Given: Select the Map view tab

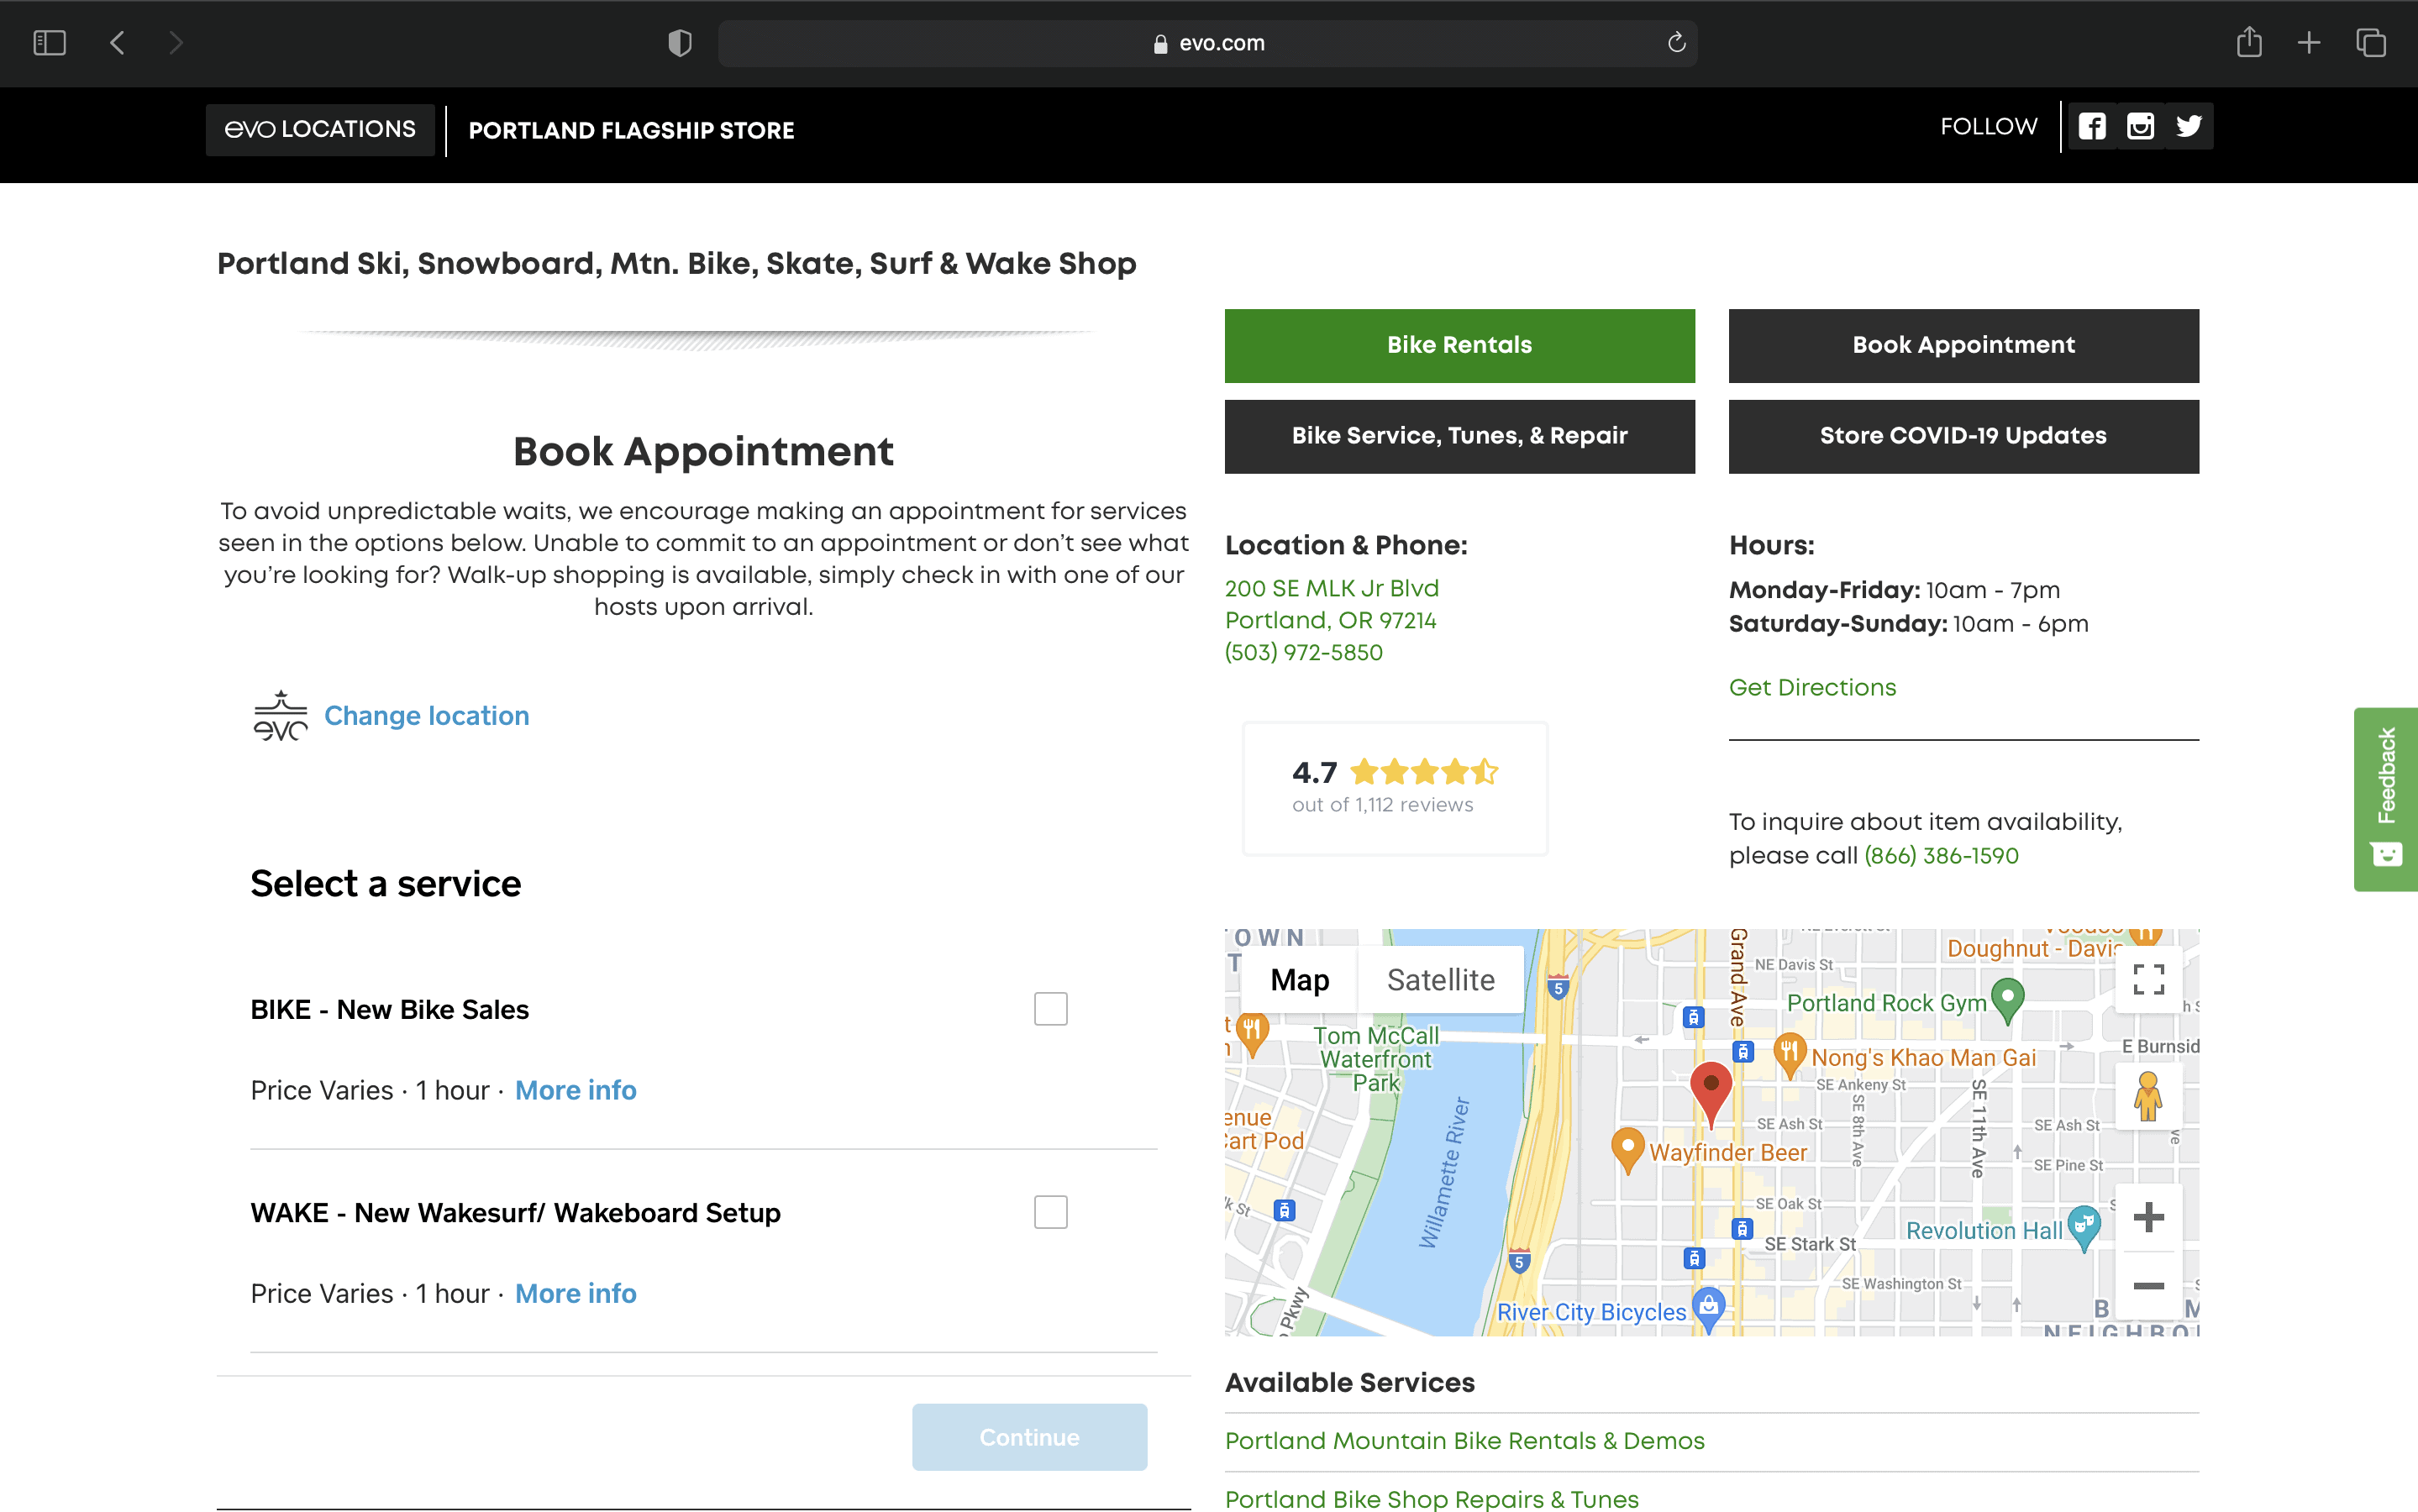Looking at the screenshot, I should (x=1299, y=980).
